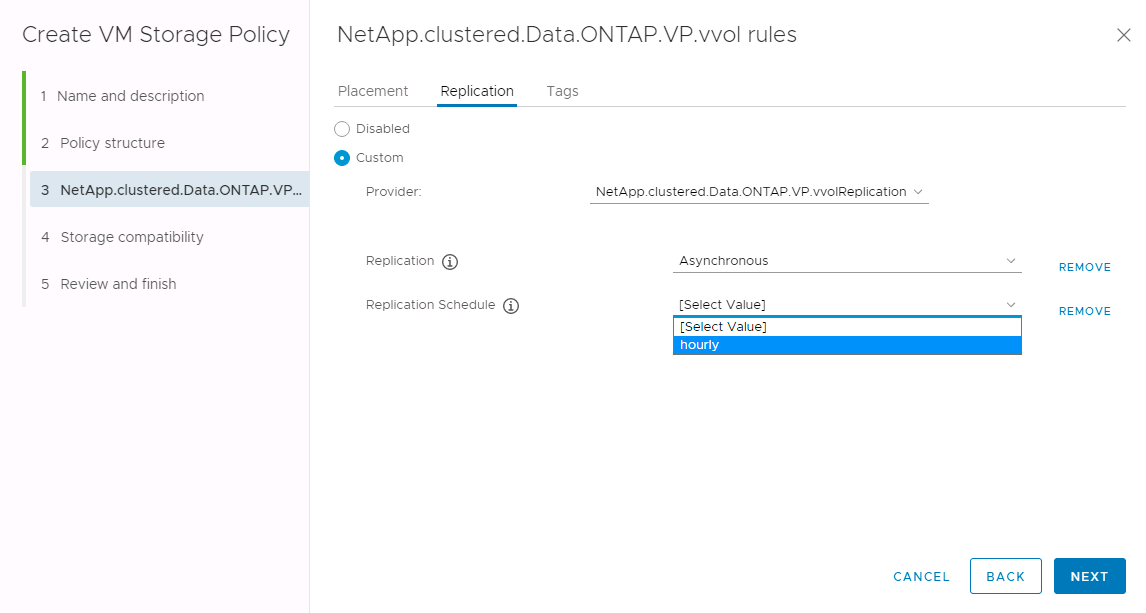Go back with the Back button

coord(1005,576)
